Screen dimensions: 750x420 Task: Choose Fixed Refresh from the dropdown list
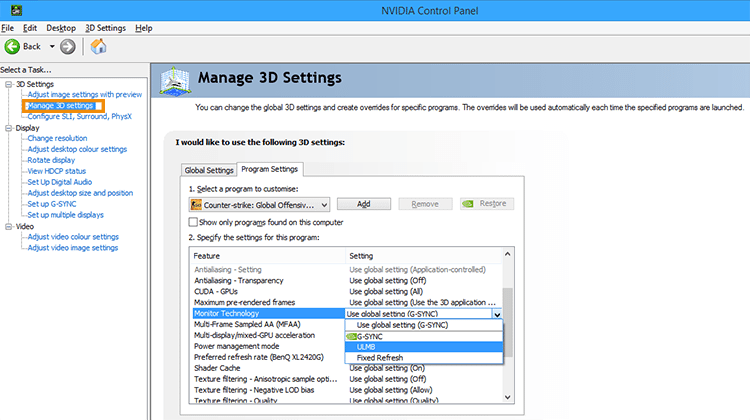(x=424, y=358)
